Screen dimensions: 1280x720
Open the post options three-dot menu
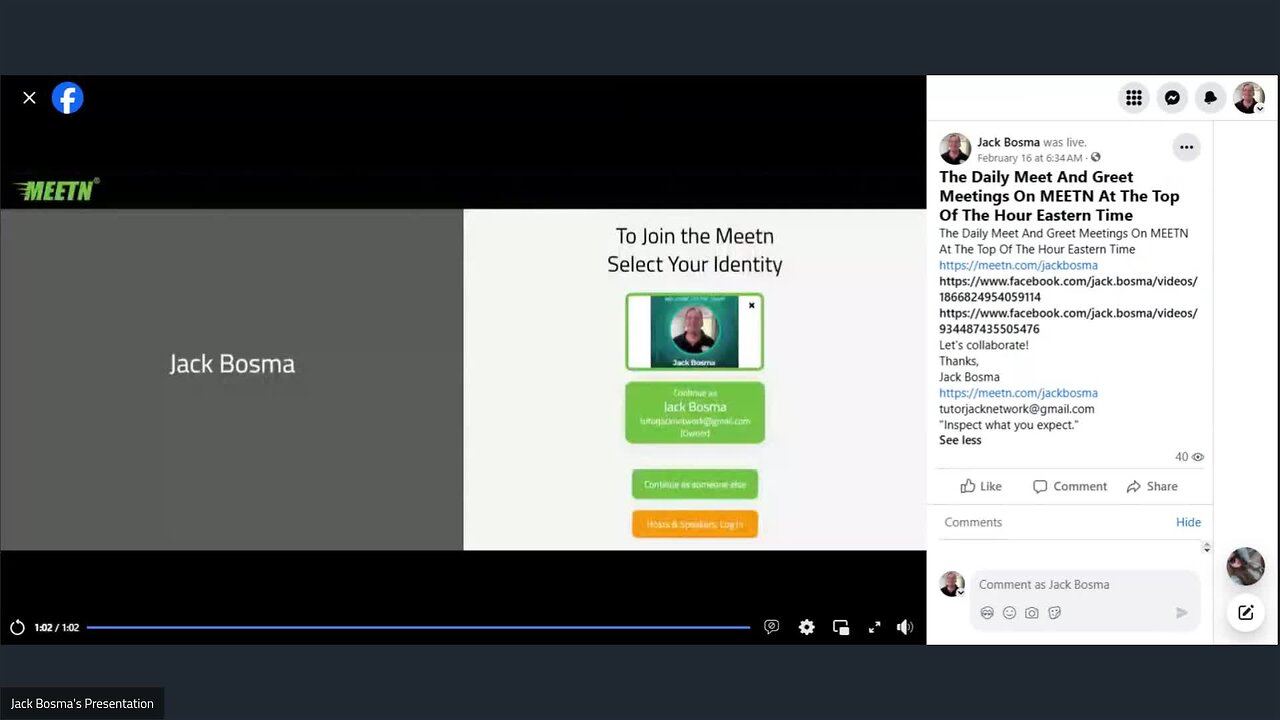coord(1186,147)
